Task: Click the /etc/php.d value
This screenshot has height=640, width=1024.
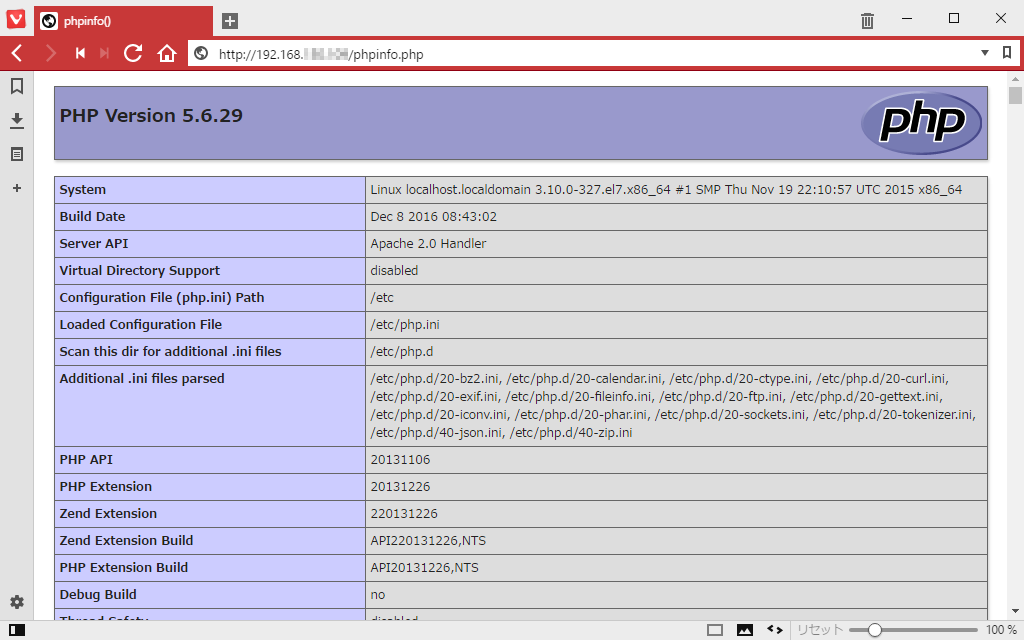Action: (402, 351)
